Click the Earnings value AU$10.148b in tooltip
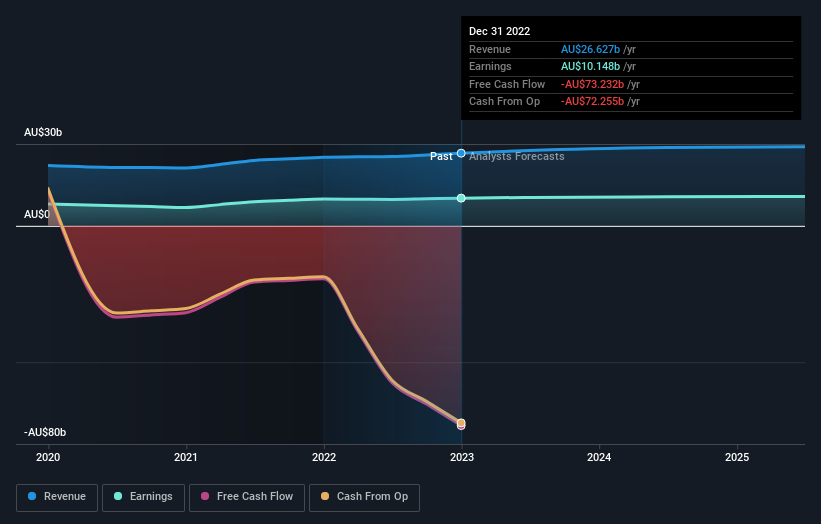This screenshot has height=524, width=821. pos(591,66)
